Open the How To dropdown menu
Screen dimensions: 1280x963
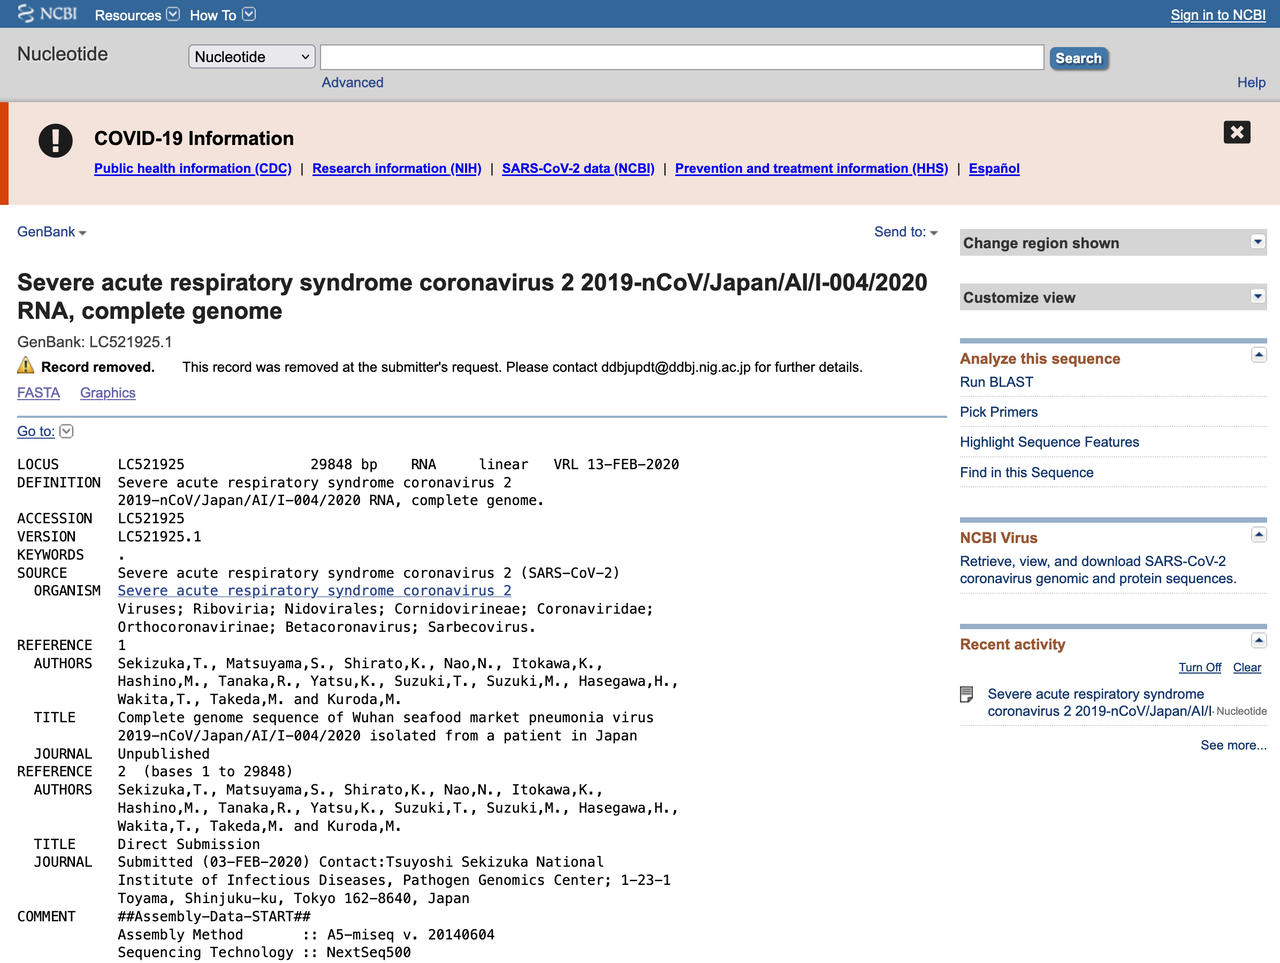click(222, 15)
